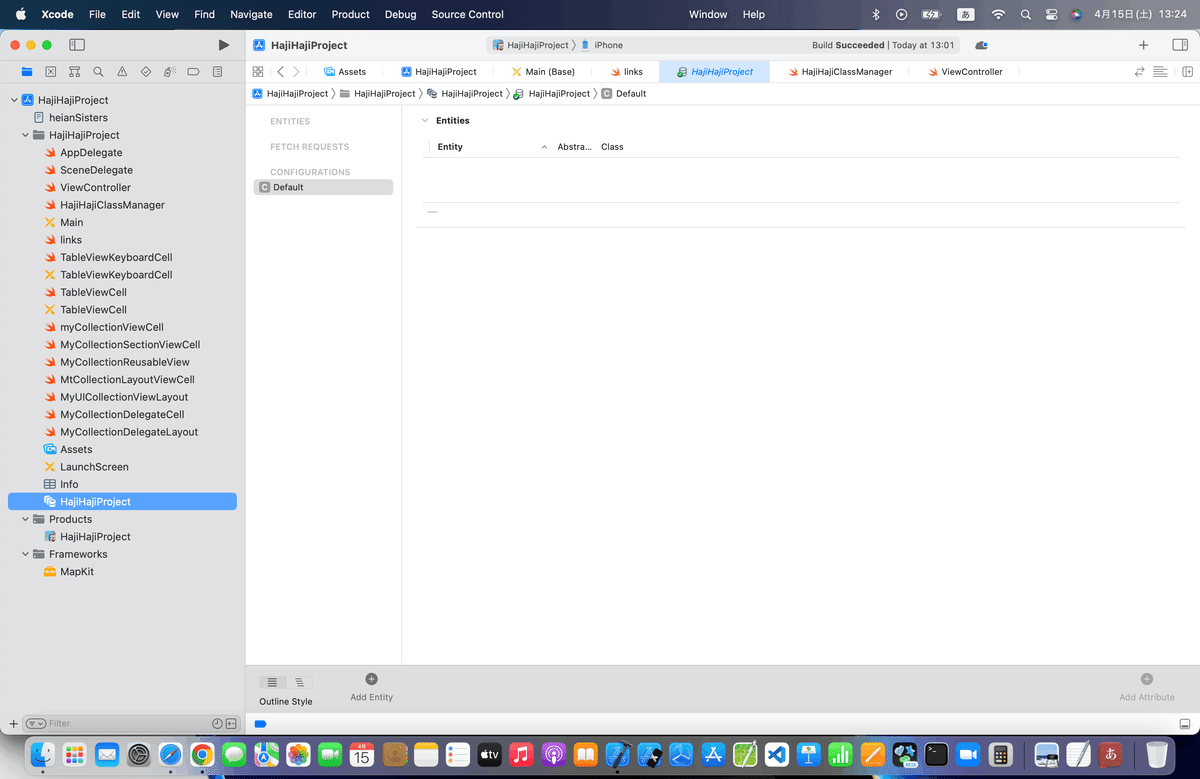The height and width of the screenshot is (779, 1200).
Task: Open the Editor menu
Action: [x=301, y=14]
